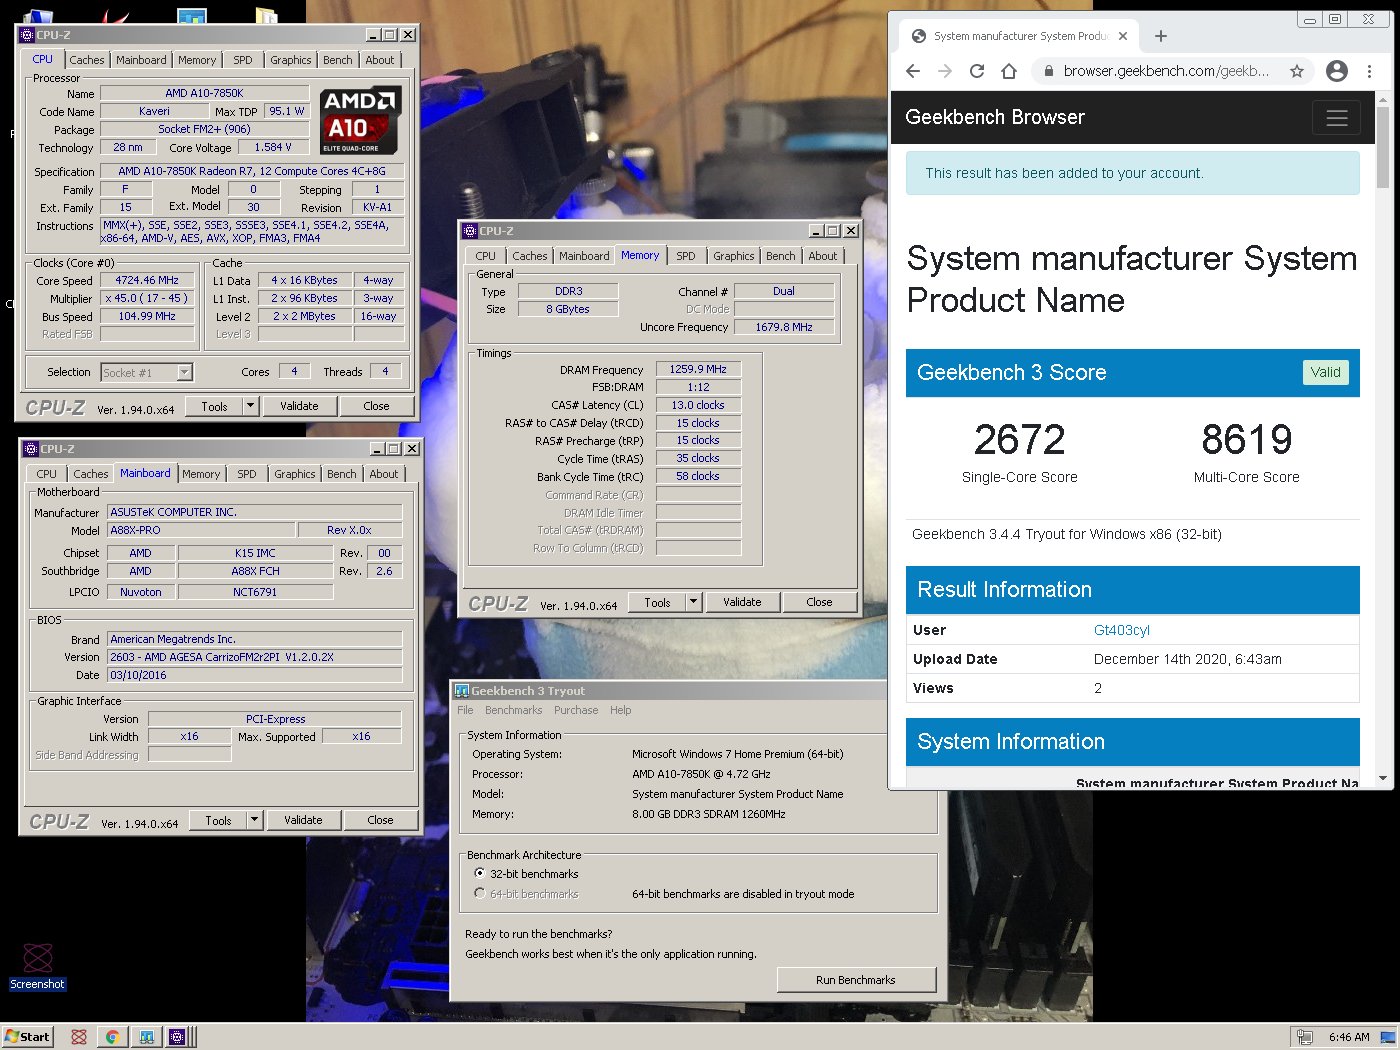Open the Chrome home page icon

tap(1009, 71)
